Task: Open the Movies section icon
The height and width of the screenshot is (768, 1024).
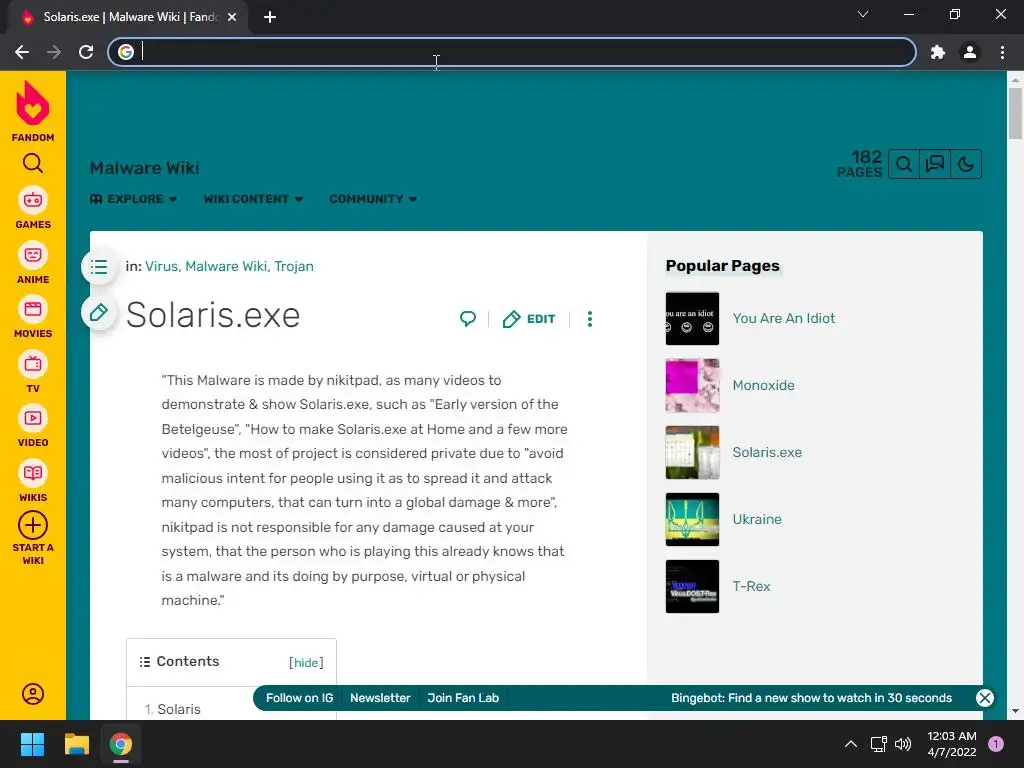Action: (33, 309)
